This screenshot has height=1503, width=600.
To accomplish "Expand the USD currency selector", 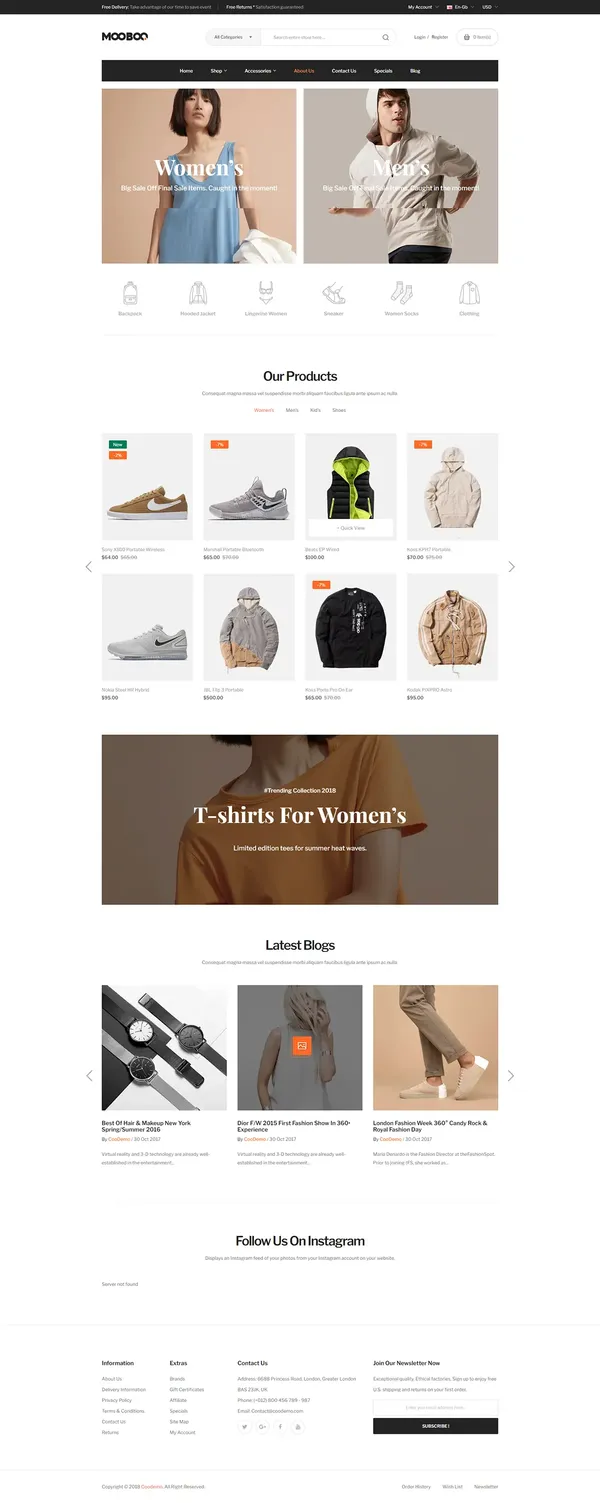I will pyautogui.click(x=490, y=7).
